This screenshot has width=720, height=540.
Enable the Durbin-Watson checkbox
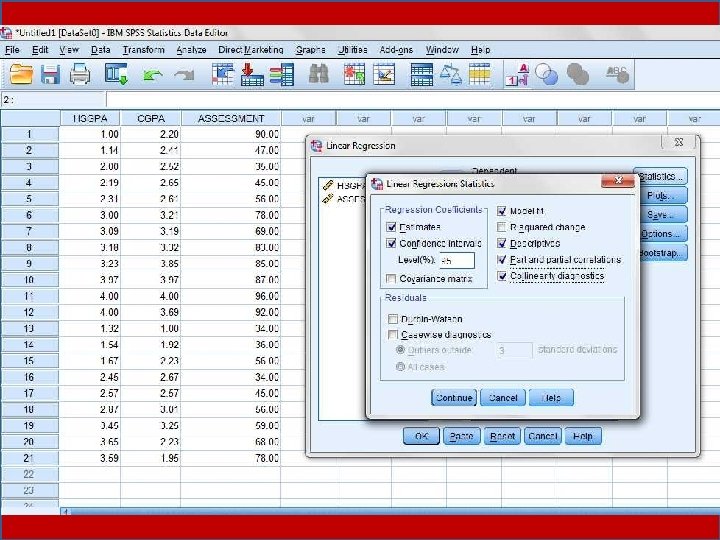tap(393, 319)
